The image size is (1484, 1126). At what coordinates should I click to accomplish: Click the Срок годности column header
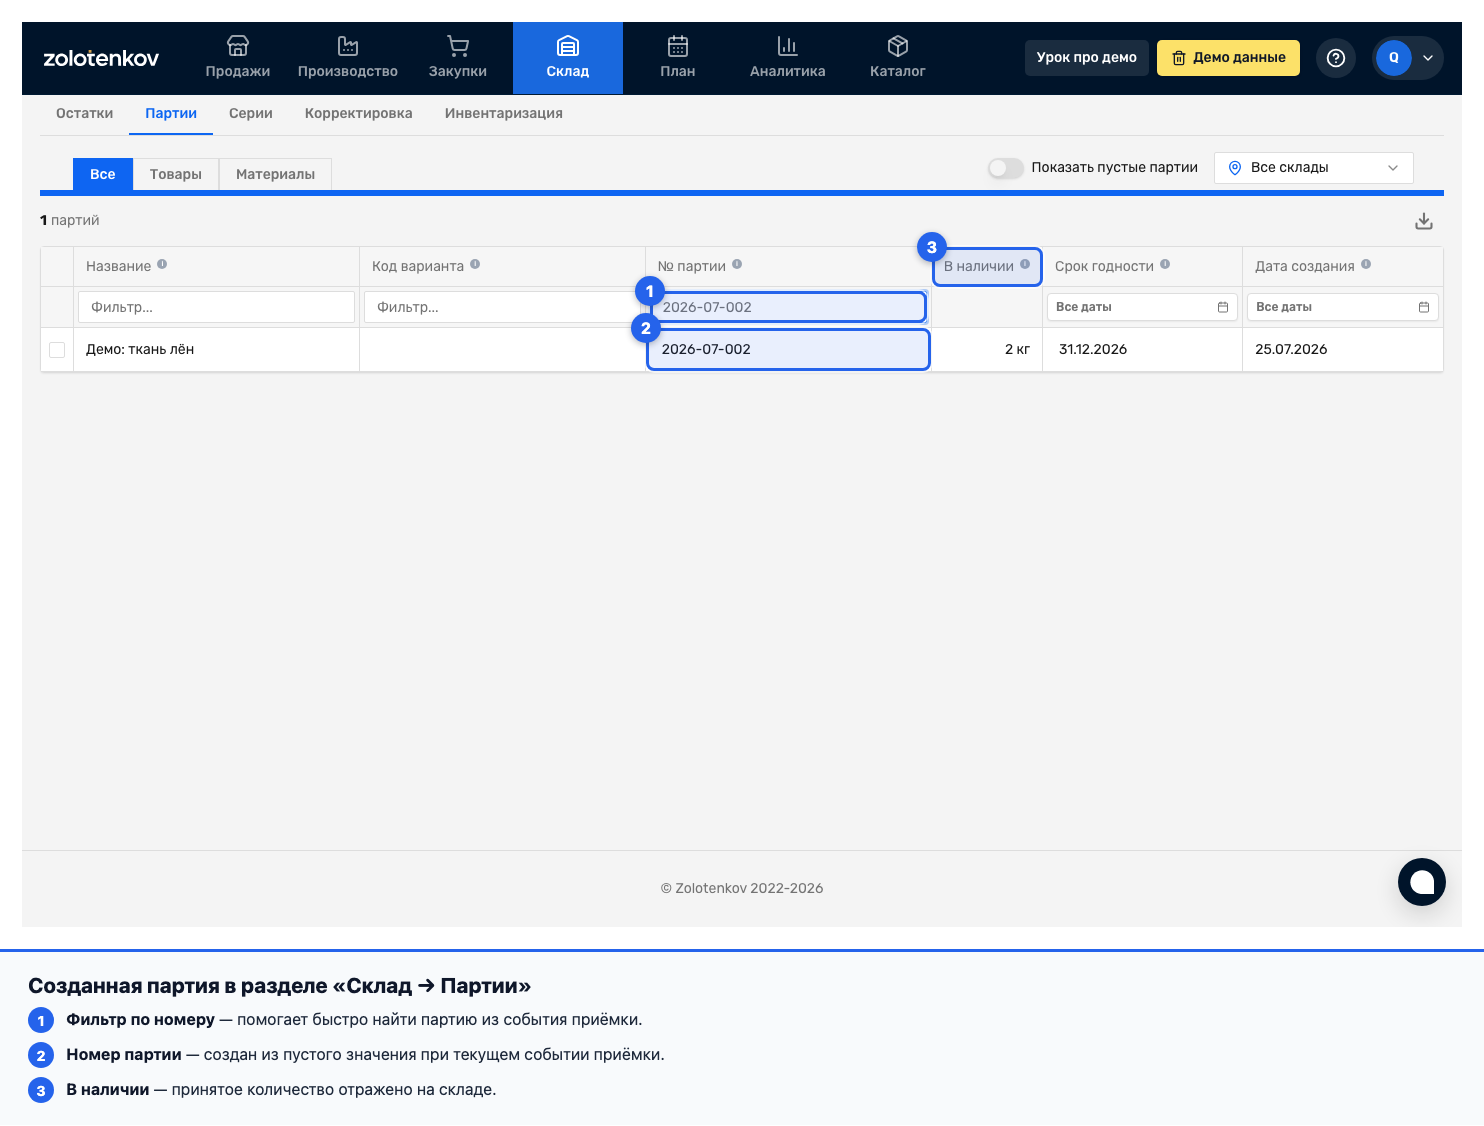1142,266
